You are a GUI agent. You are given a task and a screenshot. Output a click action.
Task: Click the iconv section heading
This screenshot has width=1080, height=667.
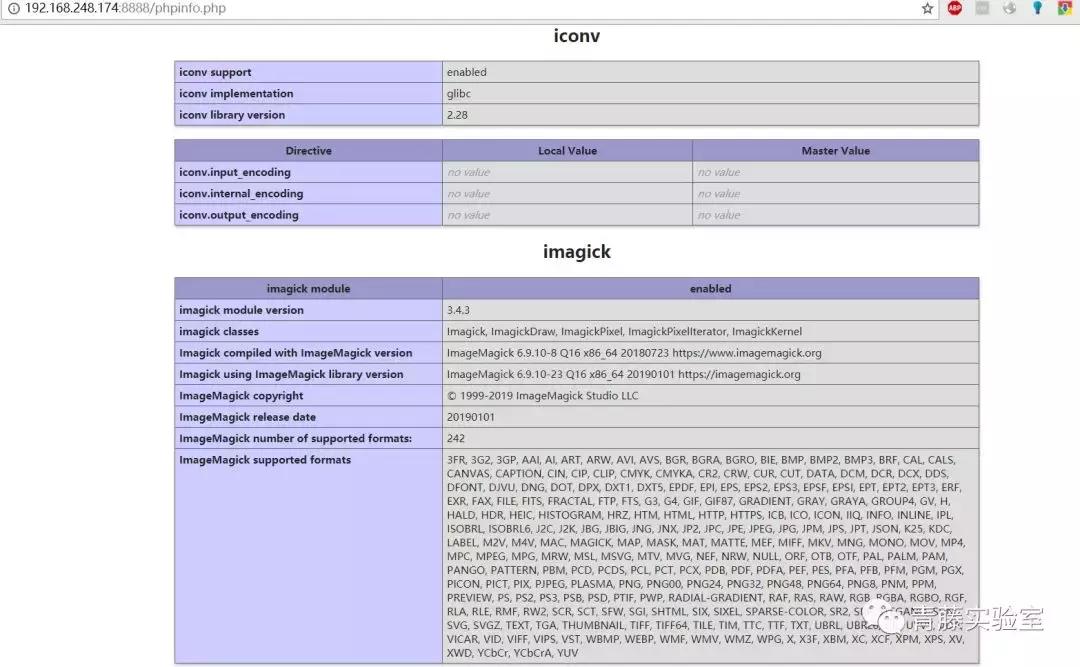click(576, 37)
